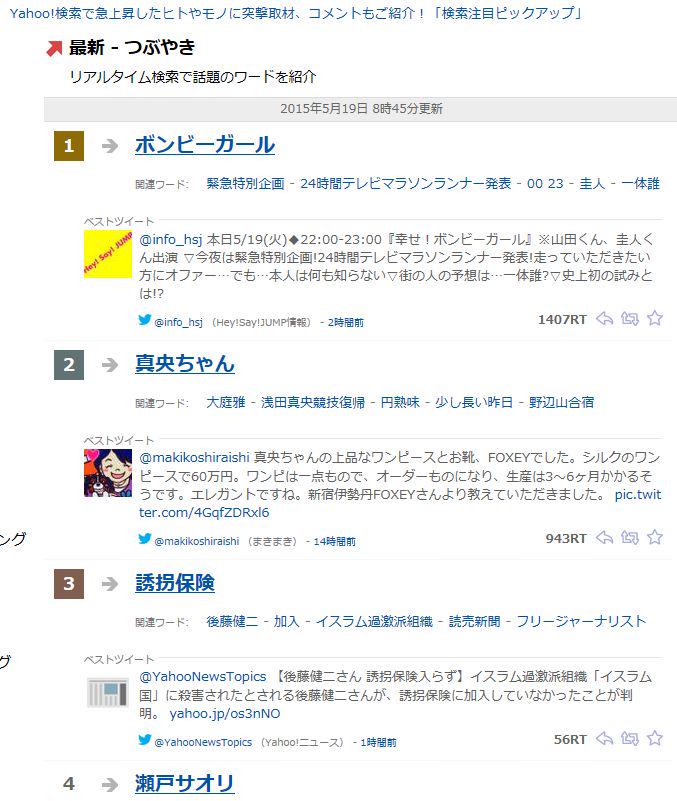677x801 pixels.
Task: Retweet the 56RT YahooNewsTopics tweet
Action: click(629, 738)
